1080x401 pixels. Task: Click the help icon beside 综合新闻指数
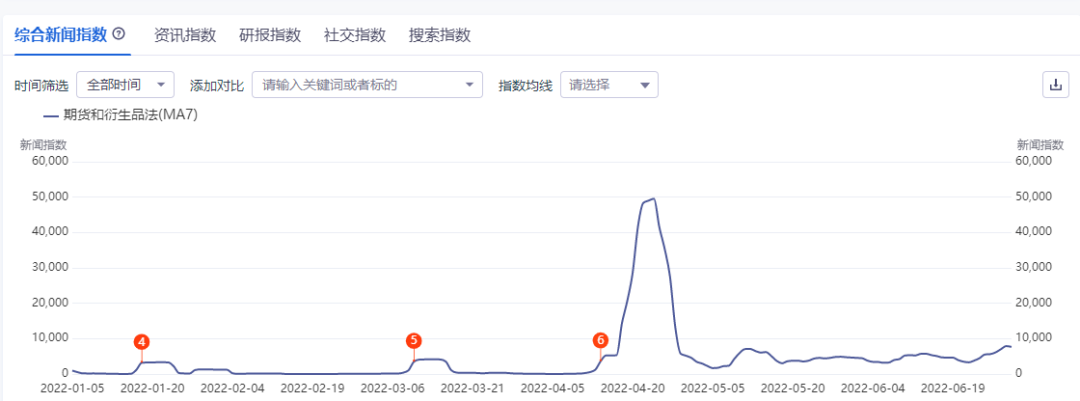click(119, 34)
